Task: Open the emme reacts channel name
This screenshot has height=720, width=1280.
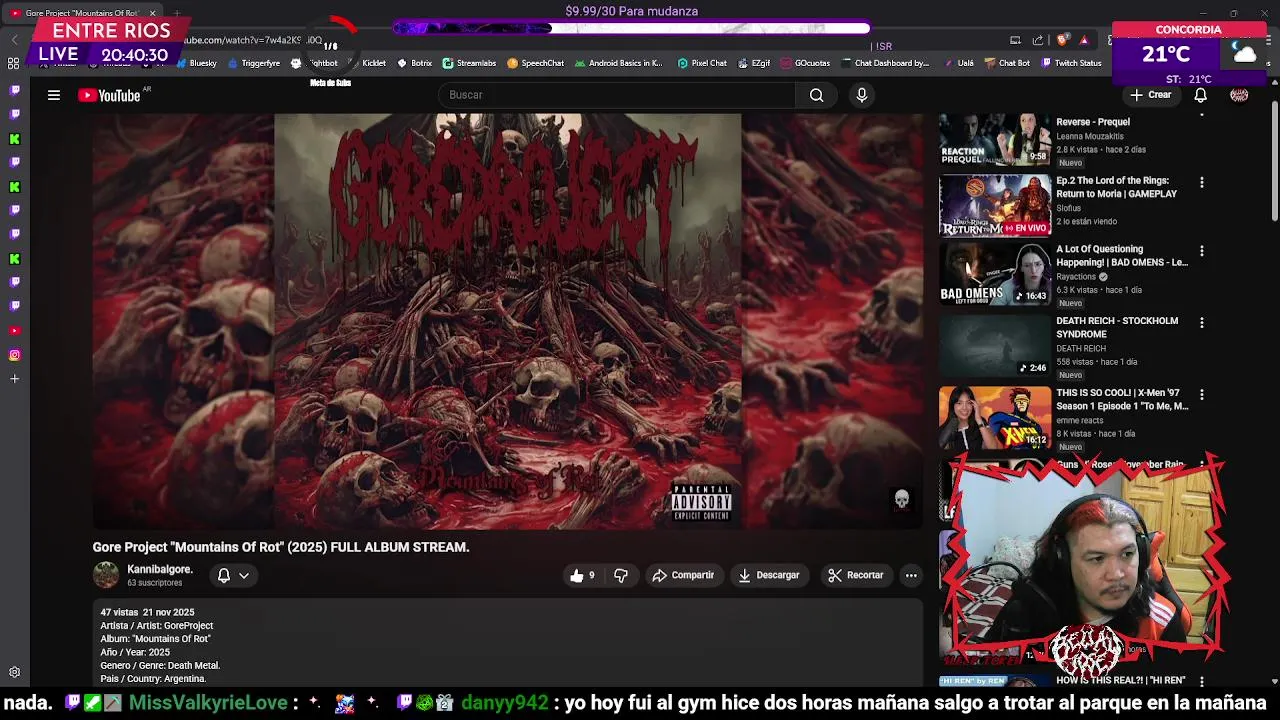Action: [x=1080, y=421]
